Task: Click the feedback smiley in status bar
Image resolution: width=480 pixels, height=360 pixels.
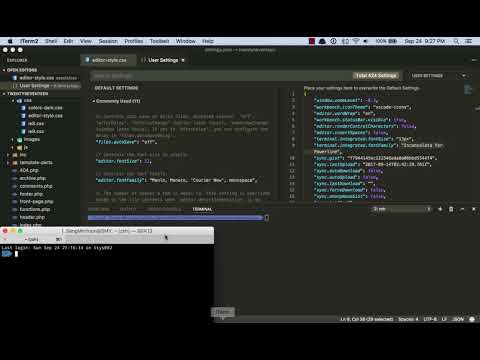Action: tap(472, 319)
